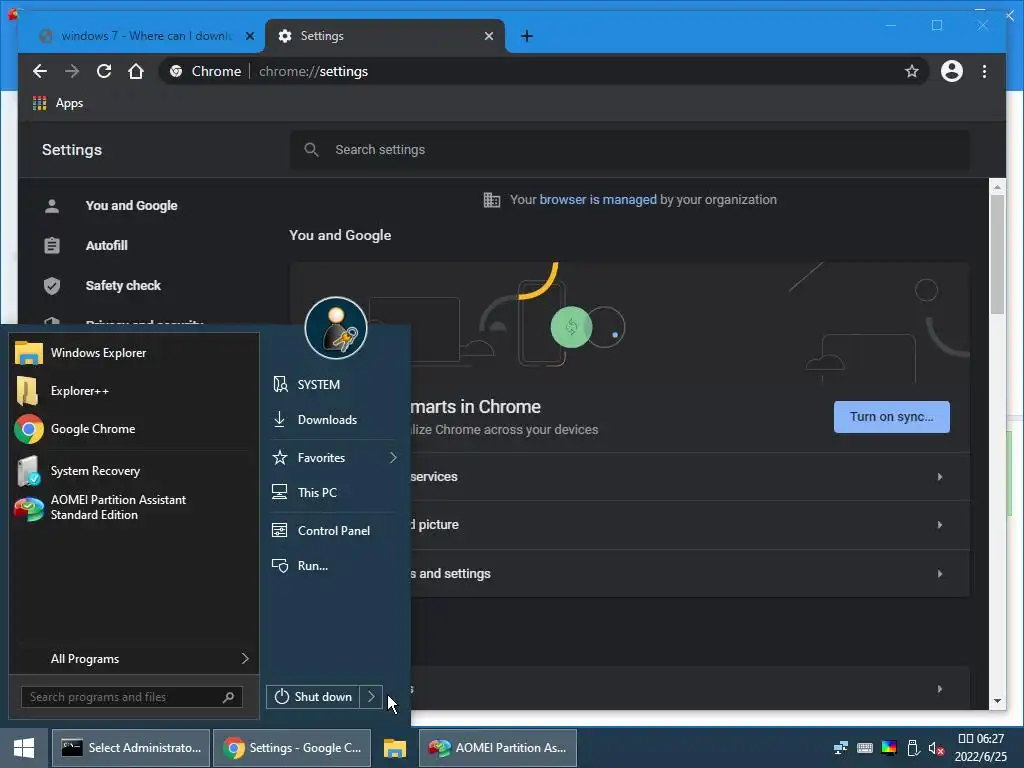
Task: Click the network tray icon
Action: (x=840, y=748)
